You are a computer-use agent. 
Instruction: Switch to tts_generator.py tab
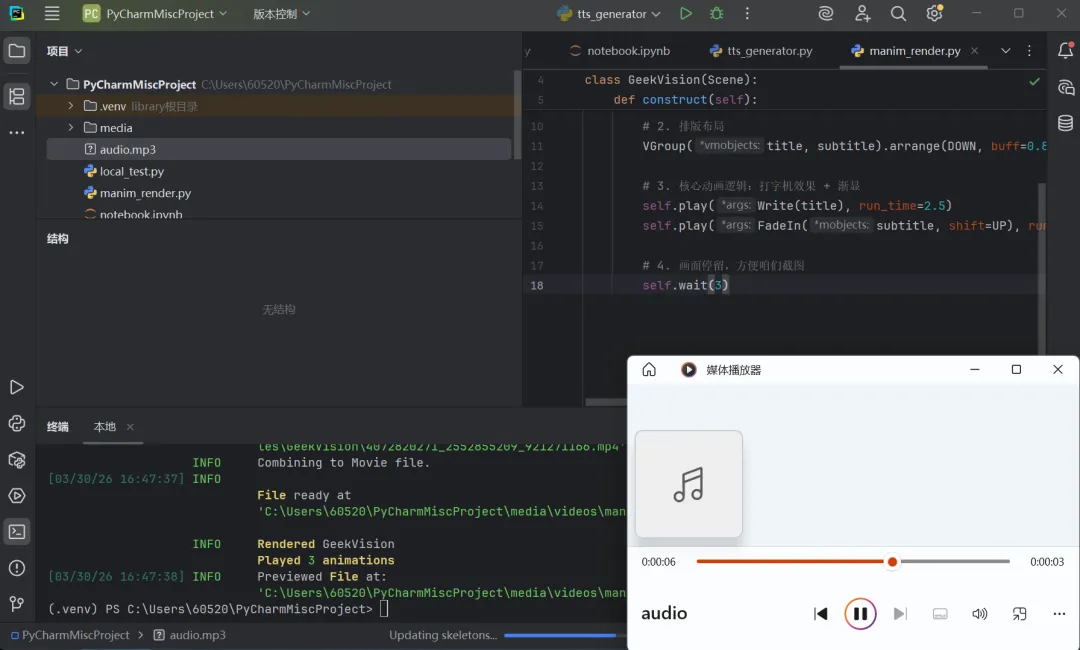(761, 50)
